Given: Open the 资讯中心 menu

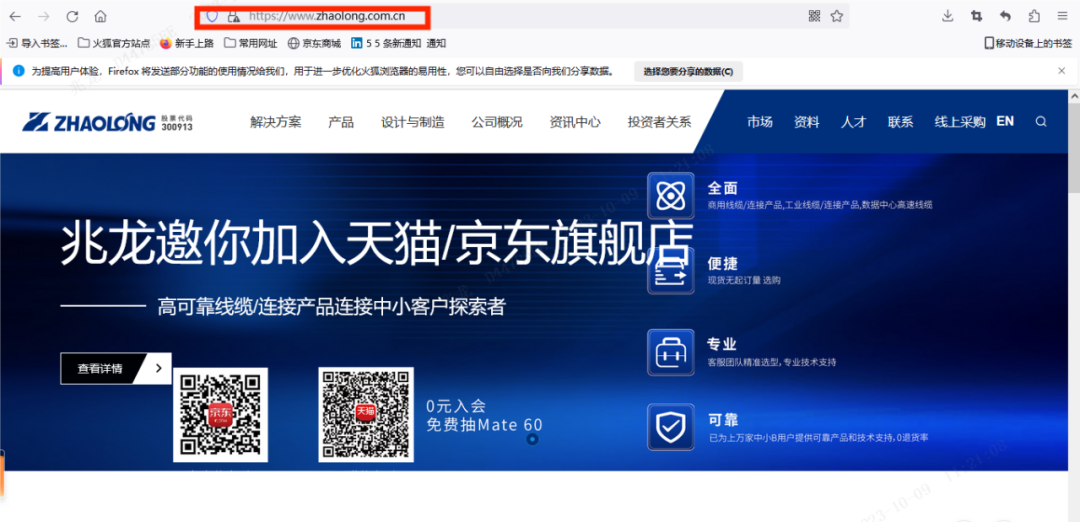Looking at the screenshot, I should pyautogui.click(x=575, y=123).
